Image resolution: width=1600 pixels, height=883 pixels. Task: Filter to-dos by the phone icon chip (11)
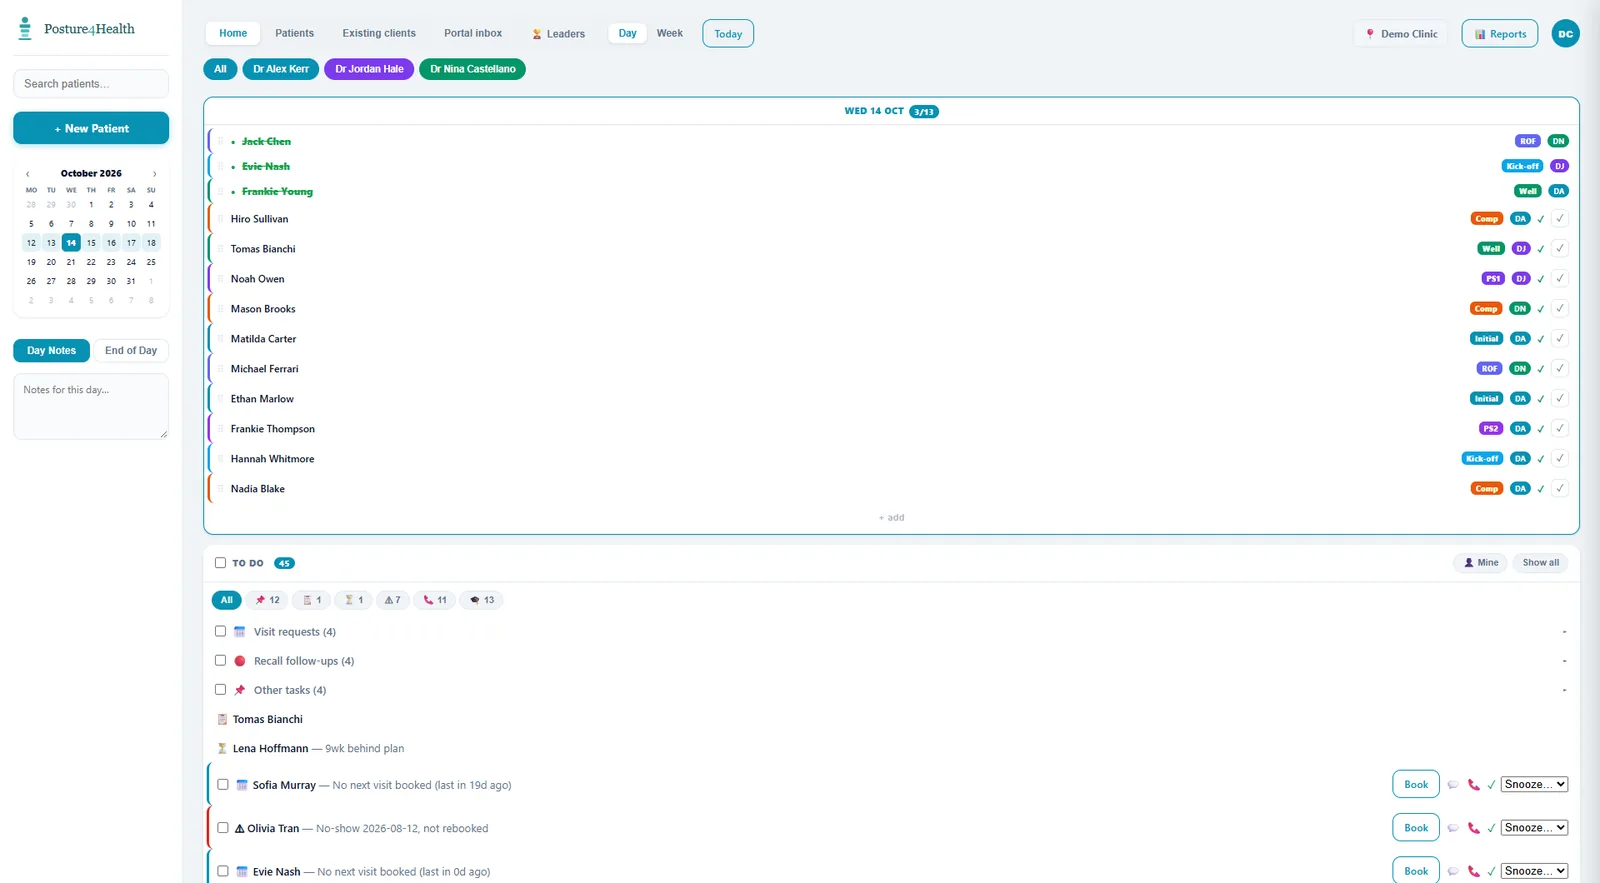[x=435, y=600]
